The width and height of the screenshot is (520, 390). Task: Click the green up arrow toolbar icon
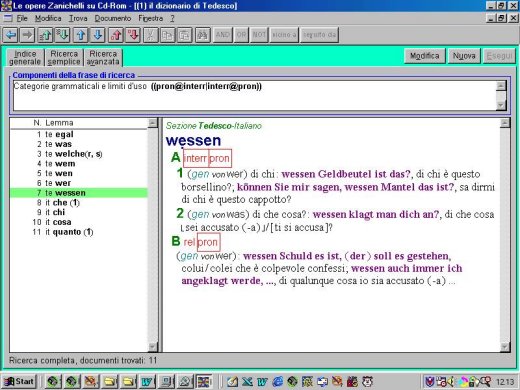45,35
